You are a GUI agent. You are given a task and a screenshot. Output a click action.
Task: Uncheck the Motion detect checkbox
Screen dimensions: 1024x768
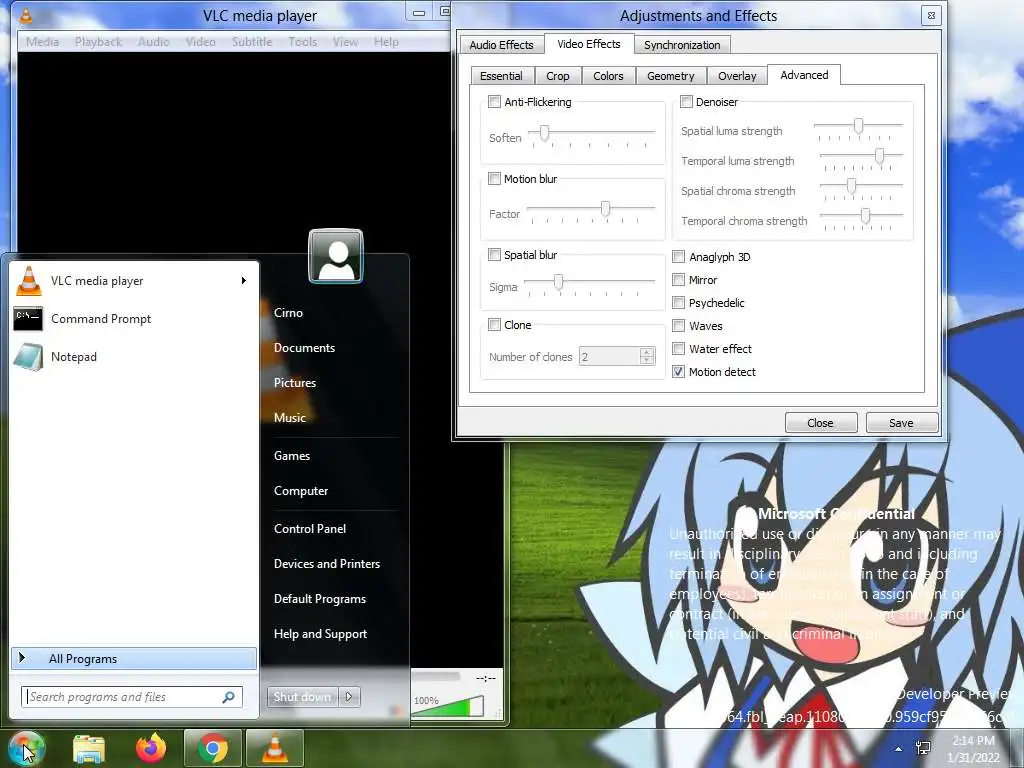tap(679, 372)
